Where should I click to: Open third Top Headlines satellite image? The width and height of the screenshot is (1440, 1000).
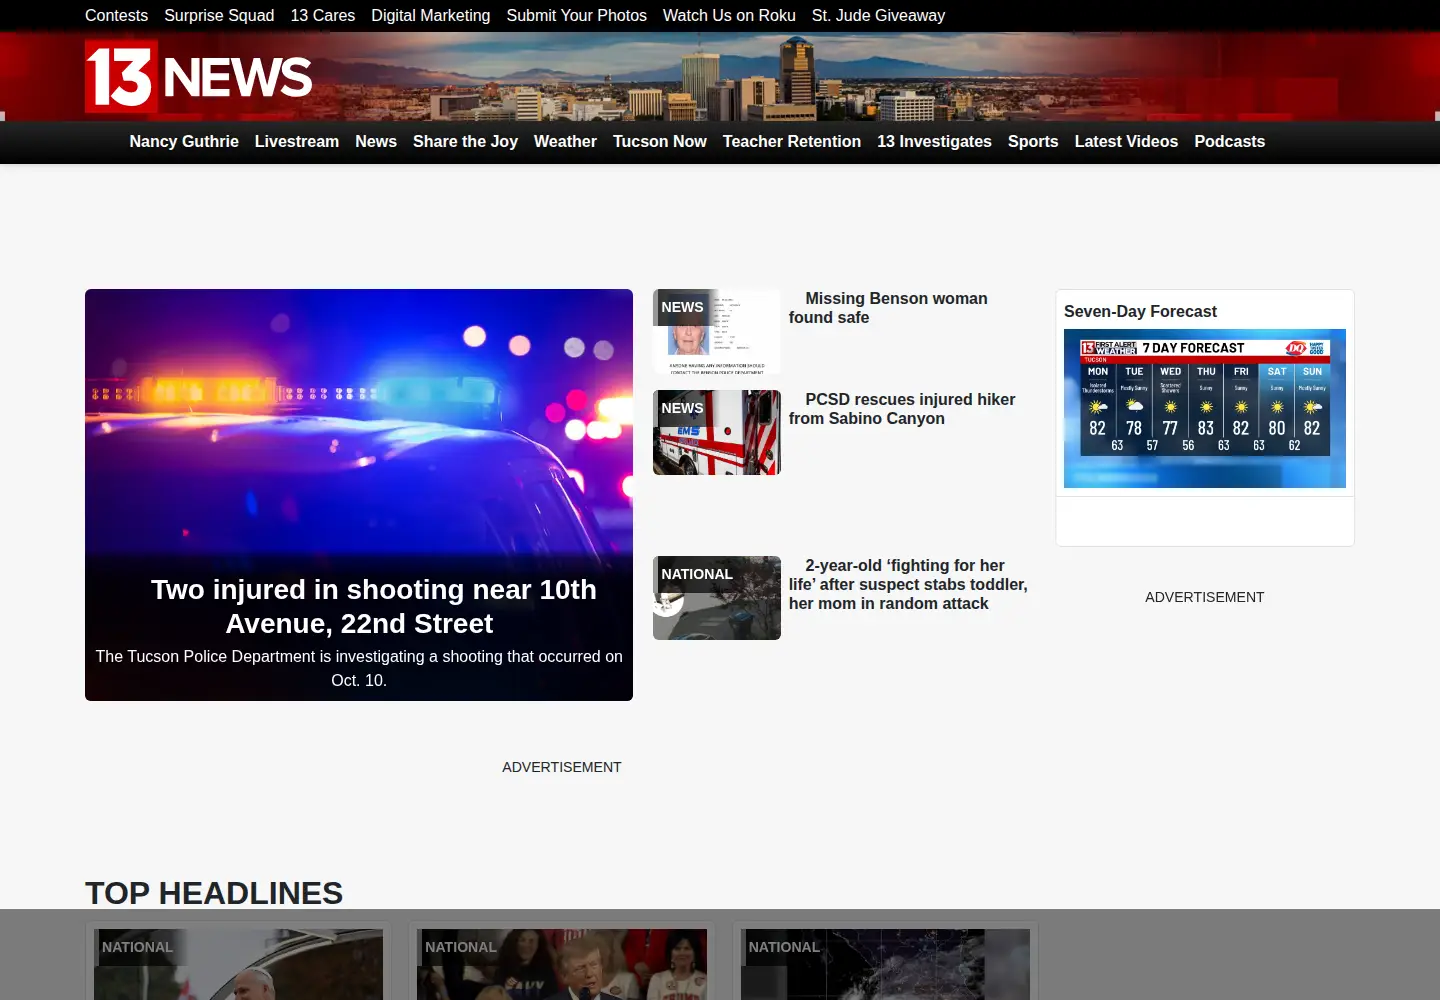(885, 964)
